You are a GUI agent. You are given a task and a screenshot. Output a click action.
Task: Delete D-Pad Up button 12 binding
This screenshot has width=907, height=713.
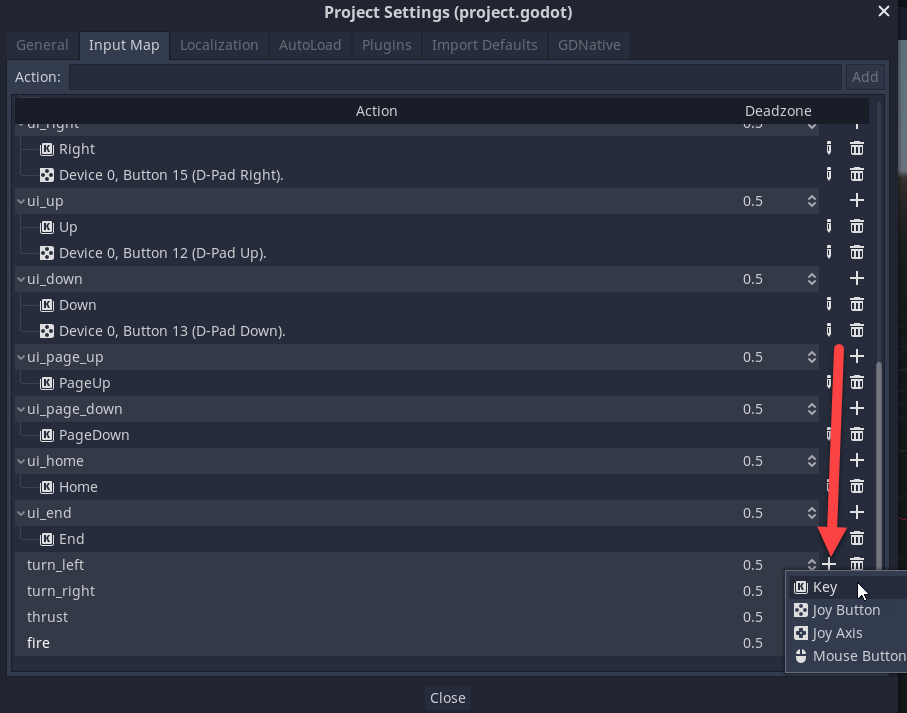[x=856, y=253]
